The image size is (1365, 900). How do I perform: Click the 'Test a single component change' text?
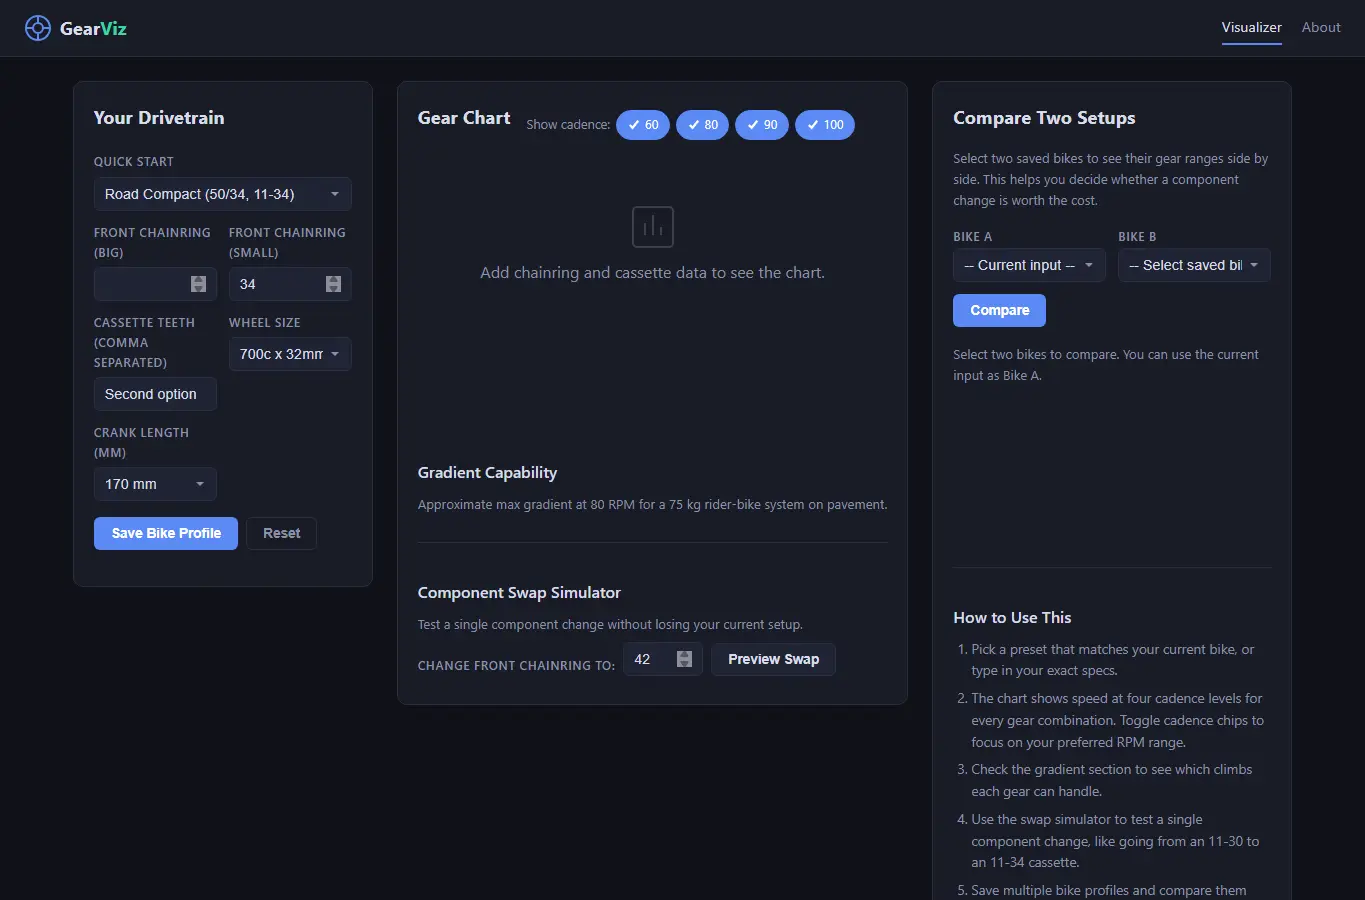coord(610,624)
